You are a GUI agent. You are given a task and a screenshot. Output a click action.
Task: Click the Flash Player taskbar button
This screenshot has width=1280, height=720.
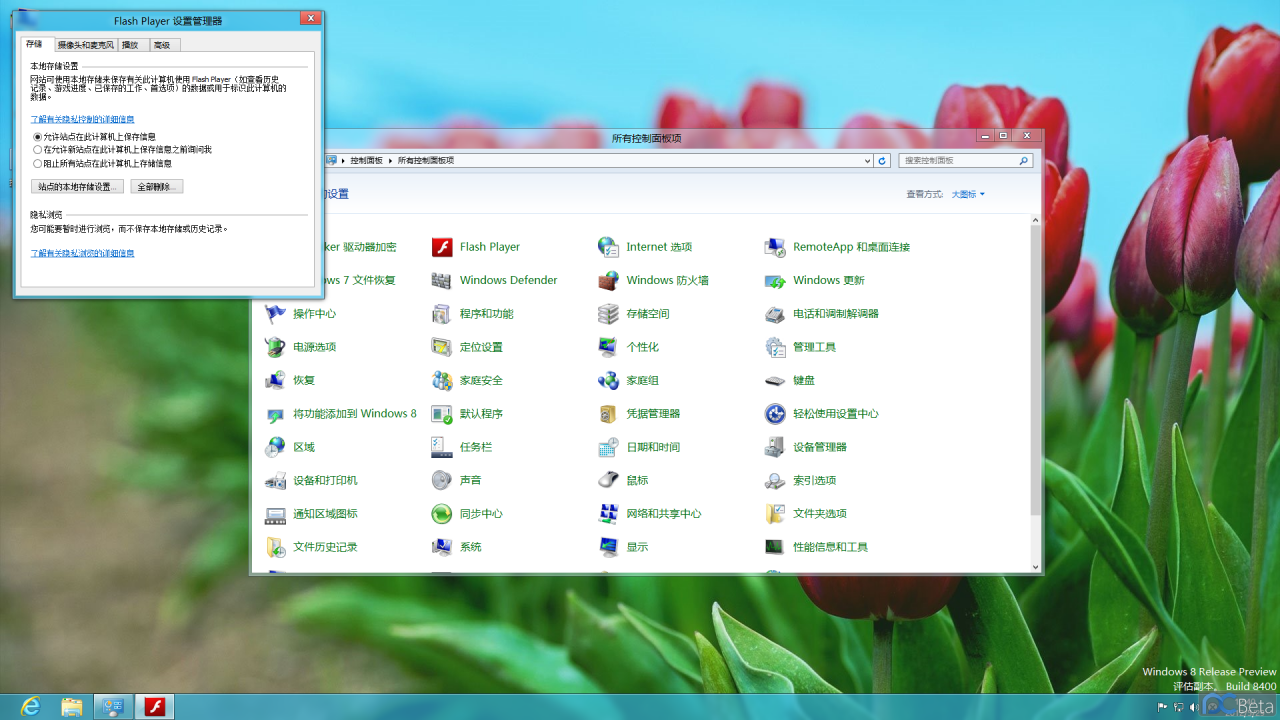pos(155,707)
